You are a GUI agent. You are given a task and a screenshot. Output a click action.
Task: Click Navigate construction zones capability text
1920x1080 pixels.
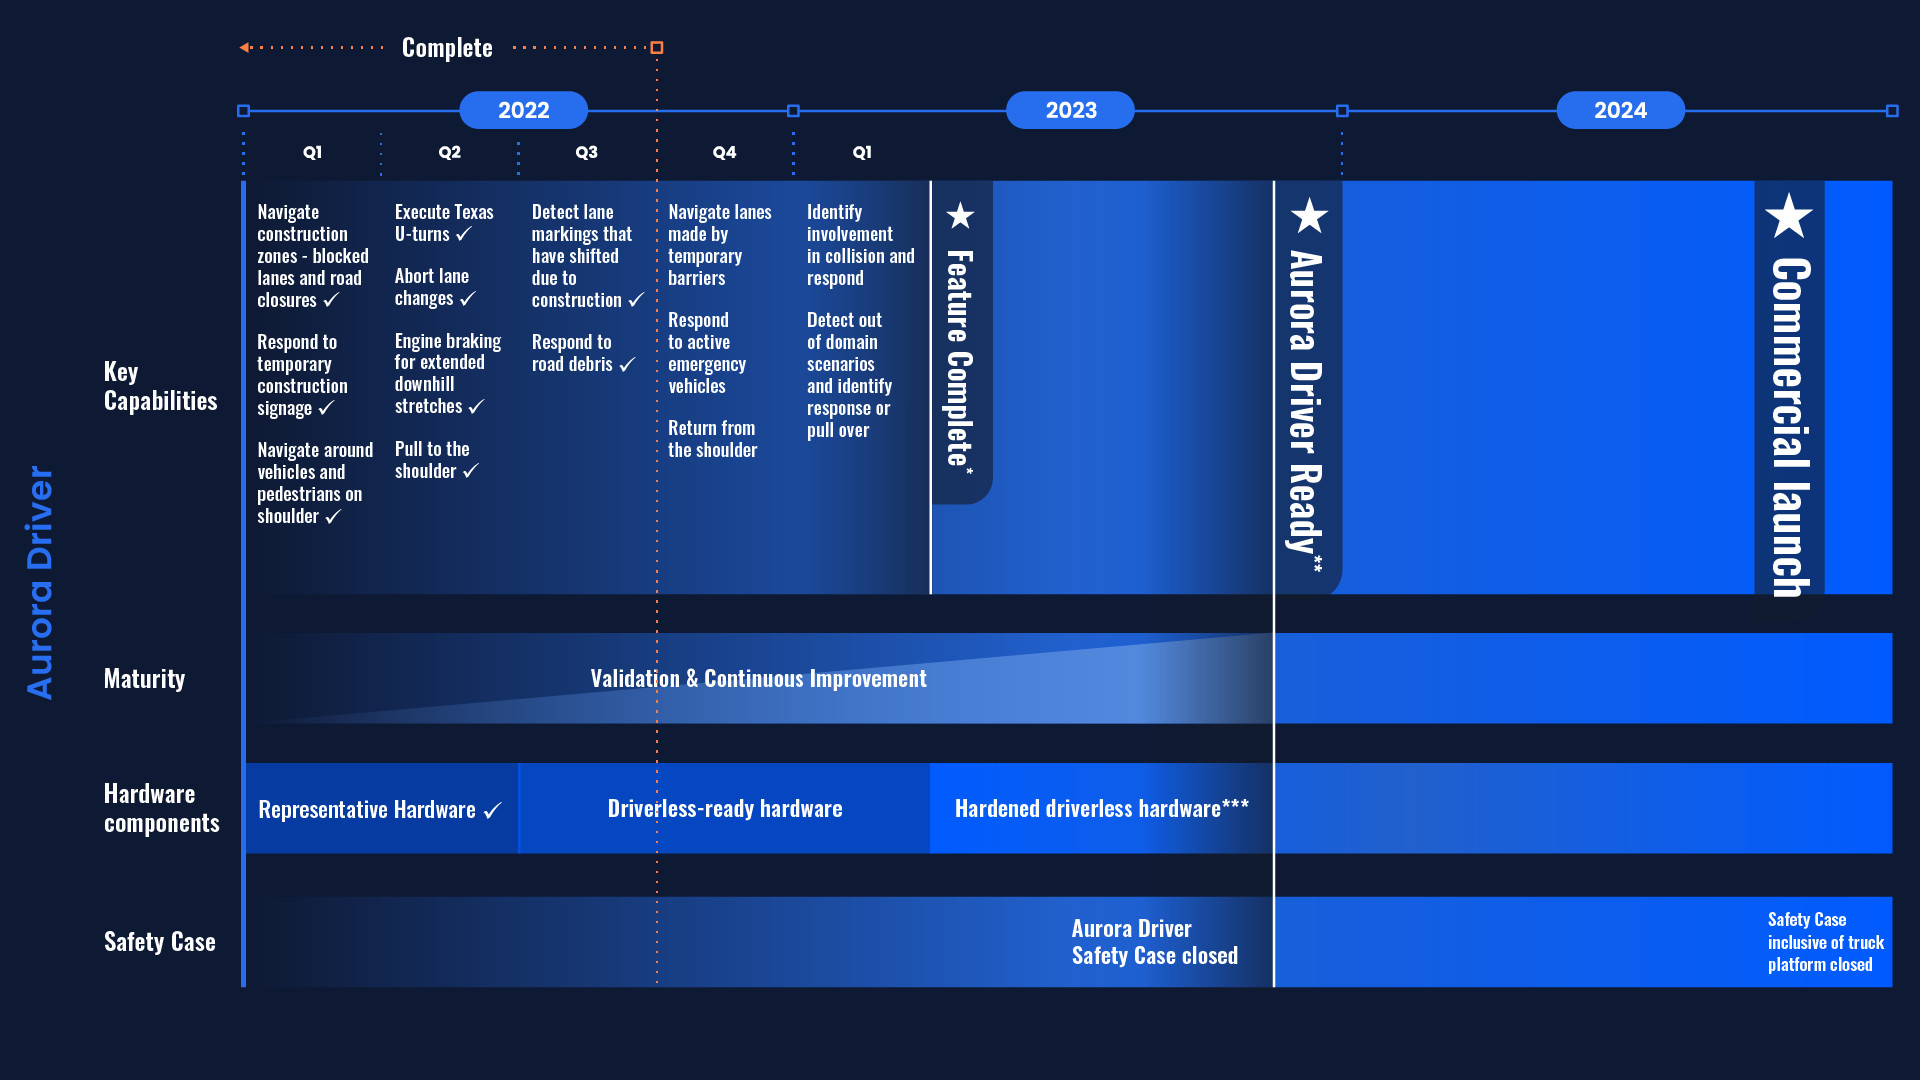click(313, 256)
